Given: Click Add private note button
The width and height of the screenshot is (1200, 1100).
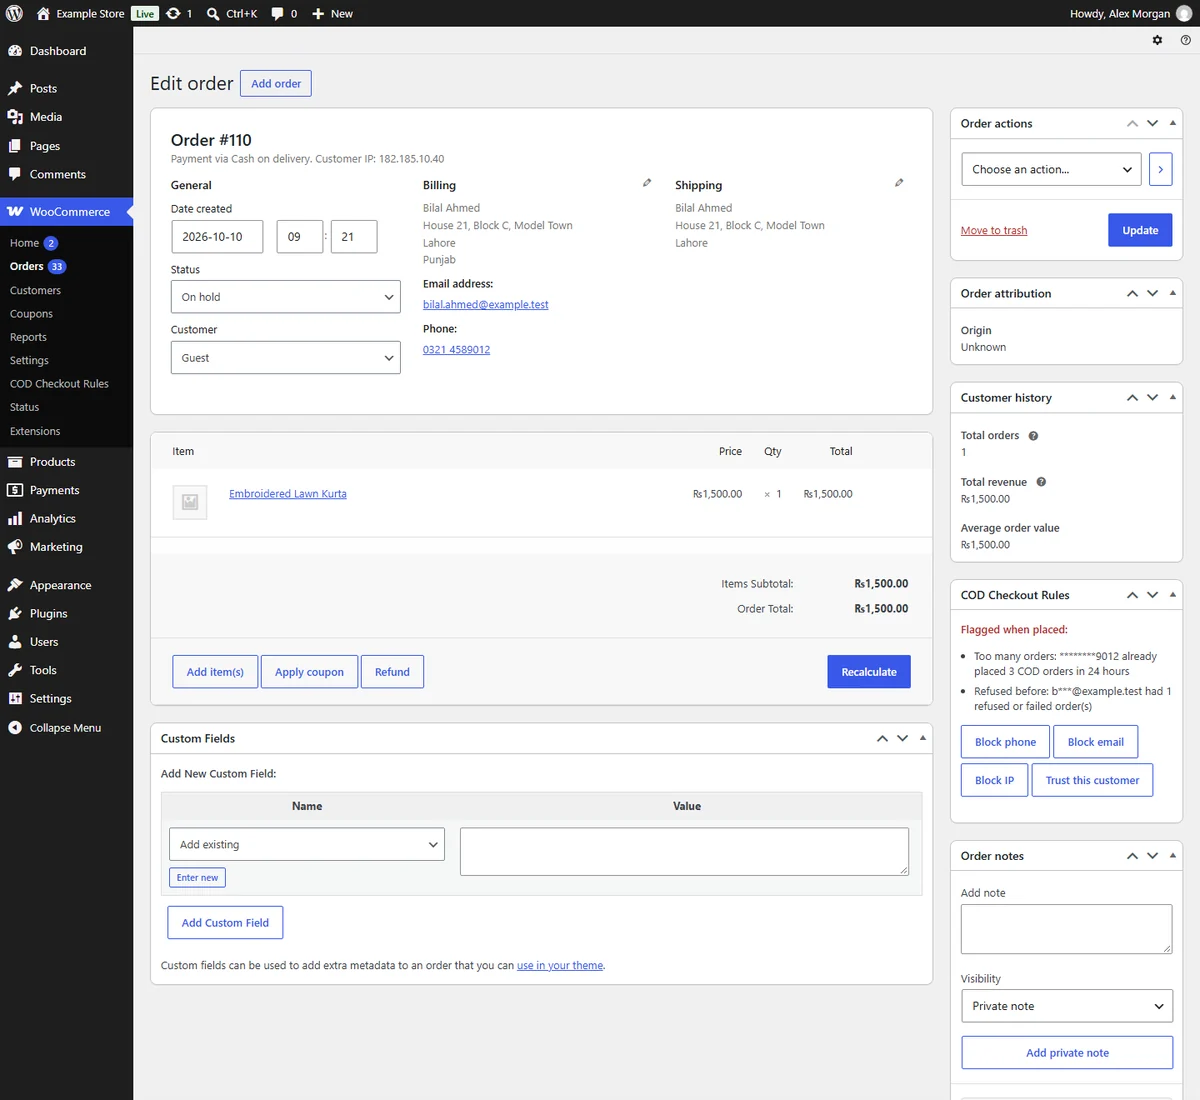Looking at the screenshot, I should point(1067,1053).
